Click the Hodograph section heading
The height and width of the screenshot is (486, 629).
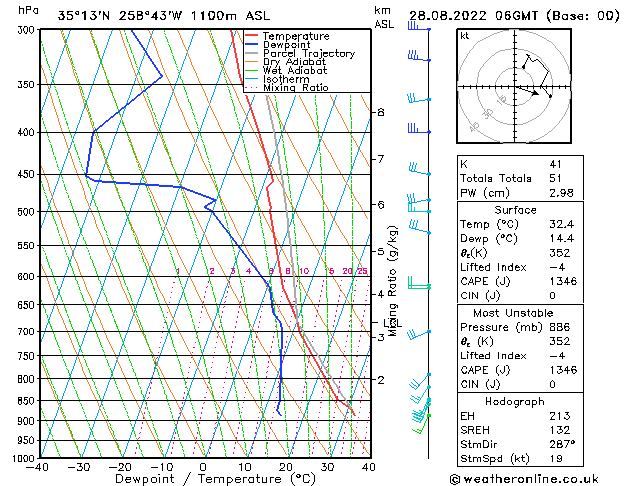tap(515, 401)
